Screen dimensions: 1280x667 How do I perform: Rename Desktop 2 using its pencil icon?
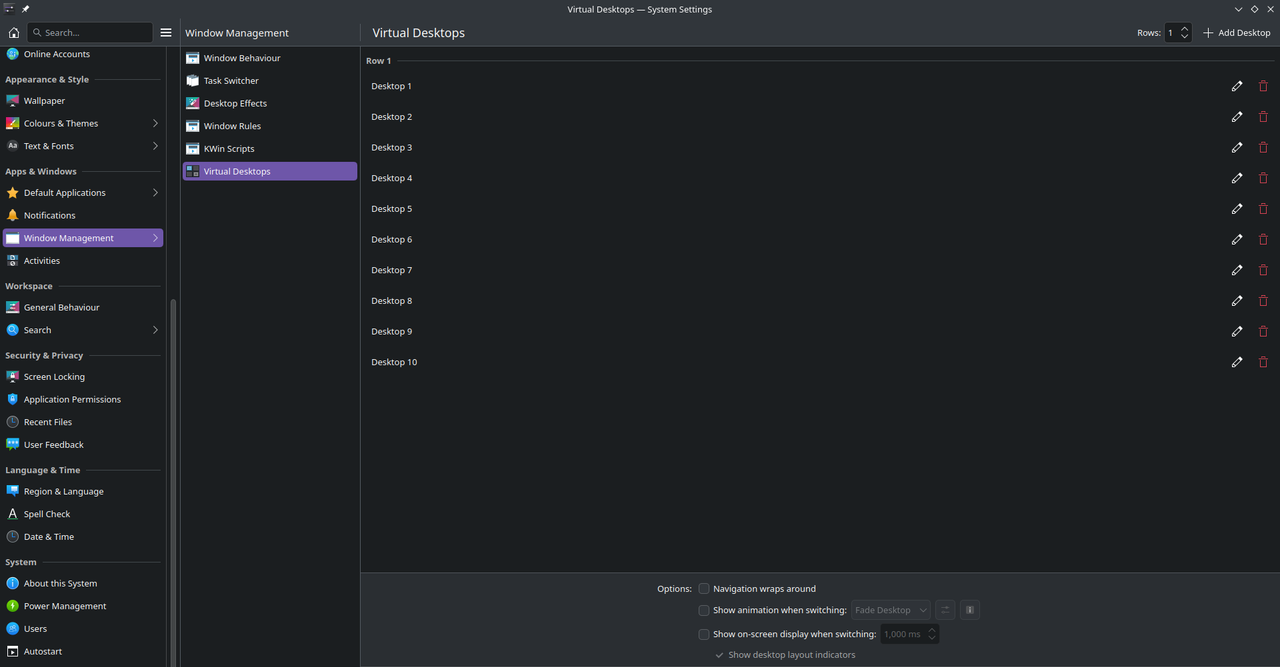(1237, 117)
